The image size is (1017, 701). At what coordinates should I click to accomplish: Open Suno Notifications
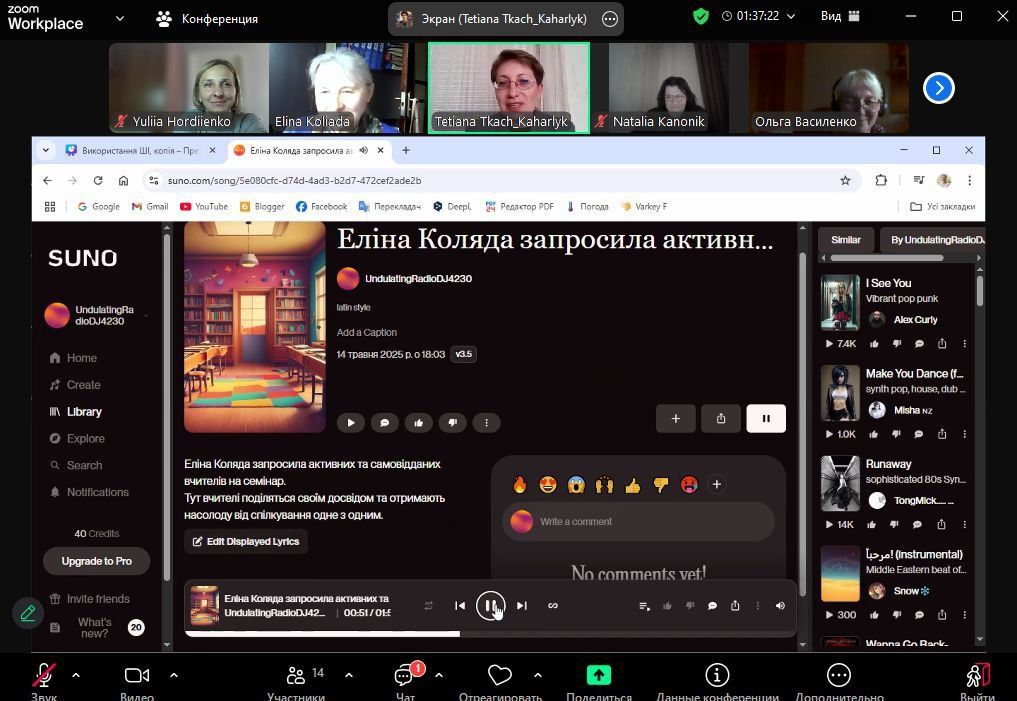89,492
